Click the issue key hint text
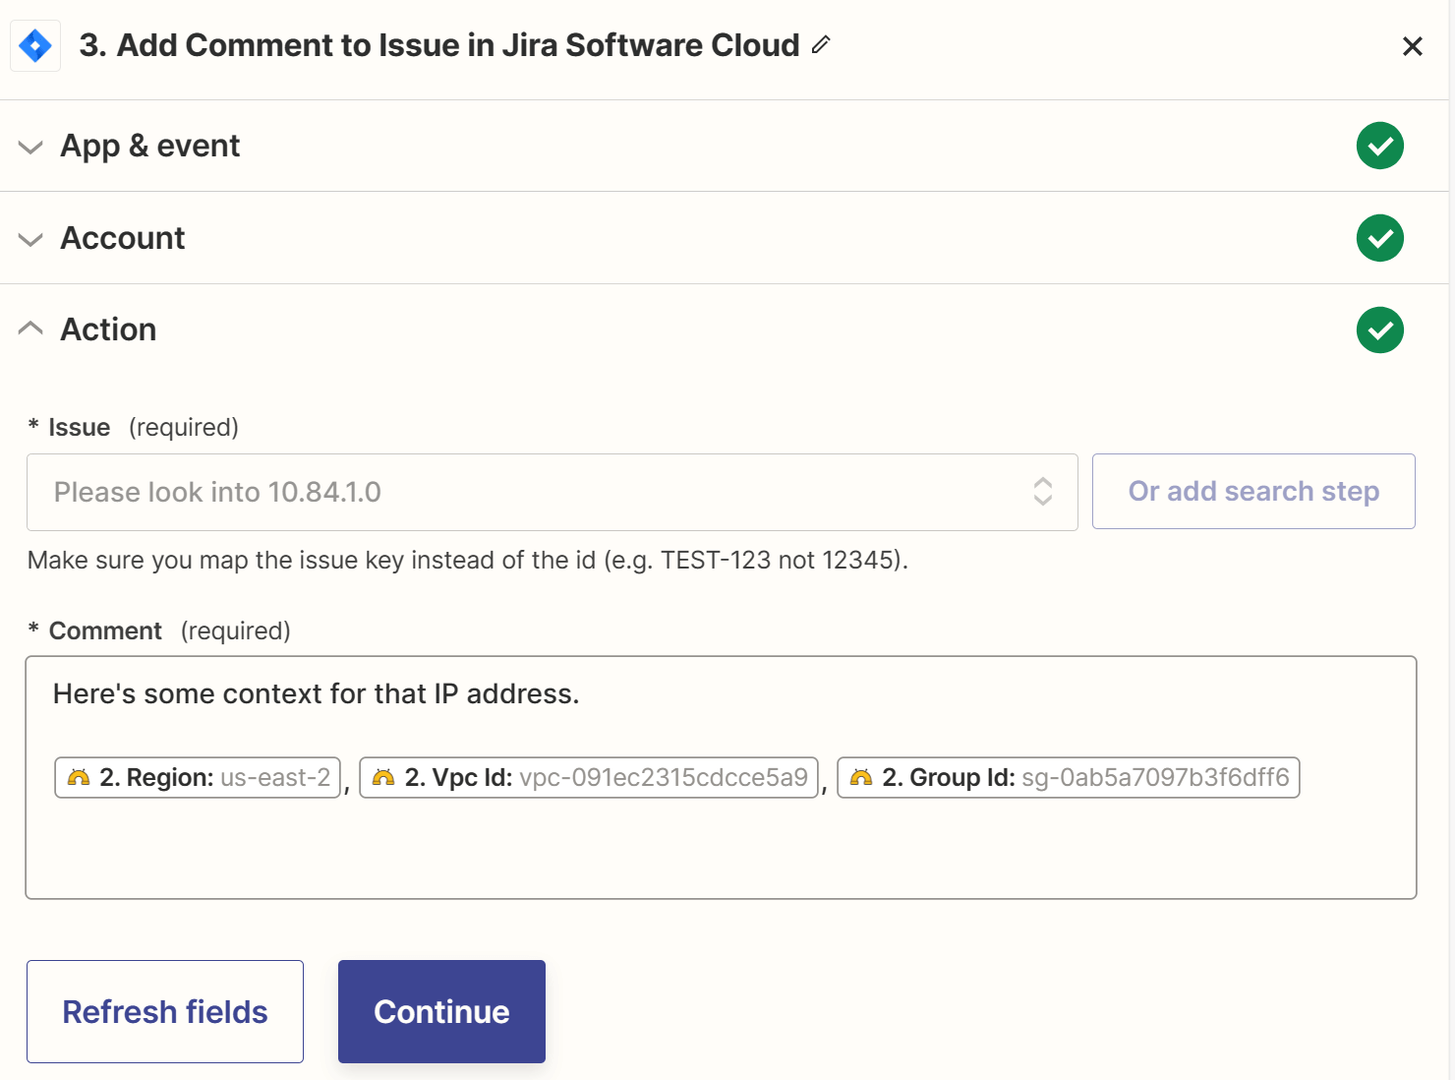 [x=468, y=560]
